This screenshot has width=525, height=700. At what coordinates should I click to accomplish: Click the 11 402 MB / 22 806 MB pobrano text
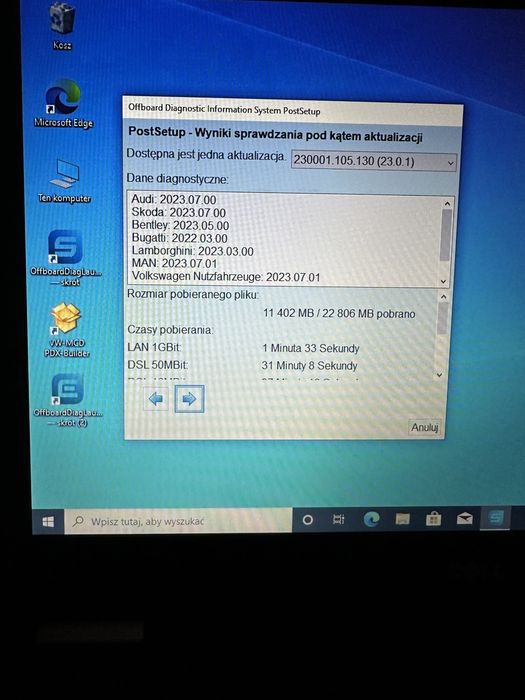click(x=339, y=313)
